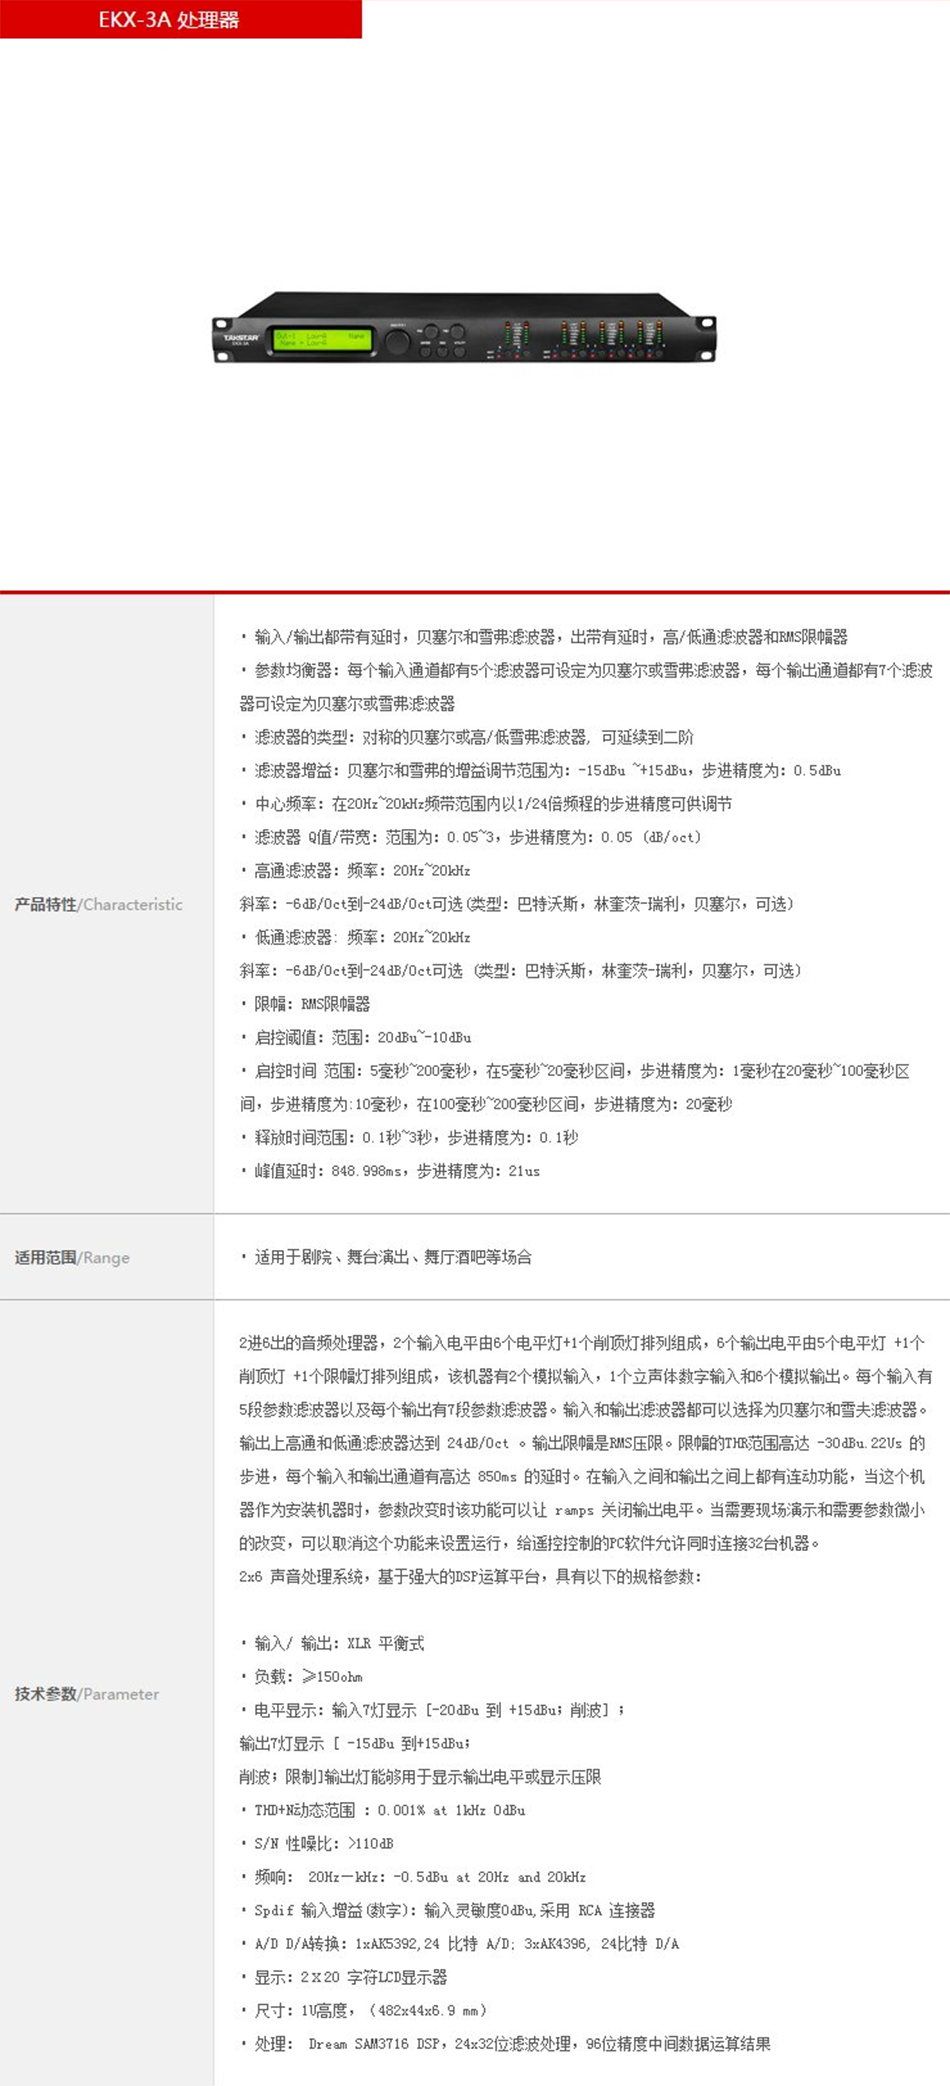Click the 中心频率 bullet line

(x=486, y=804)
